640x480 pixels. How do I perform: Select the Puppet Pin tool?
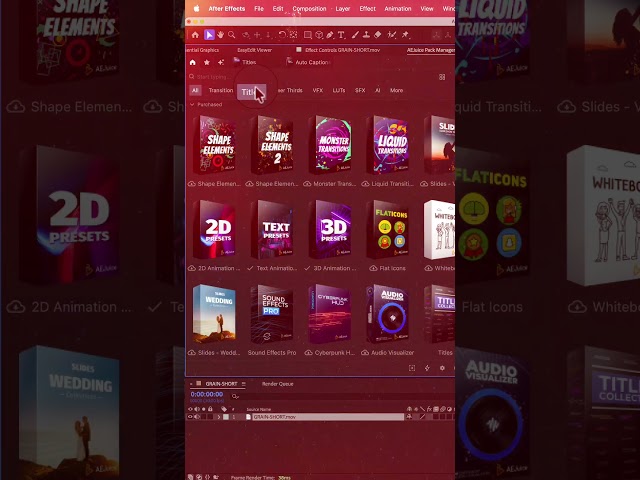pyautogui.click(x=405, y=35)
